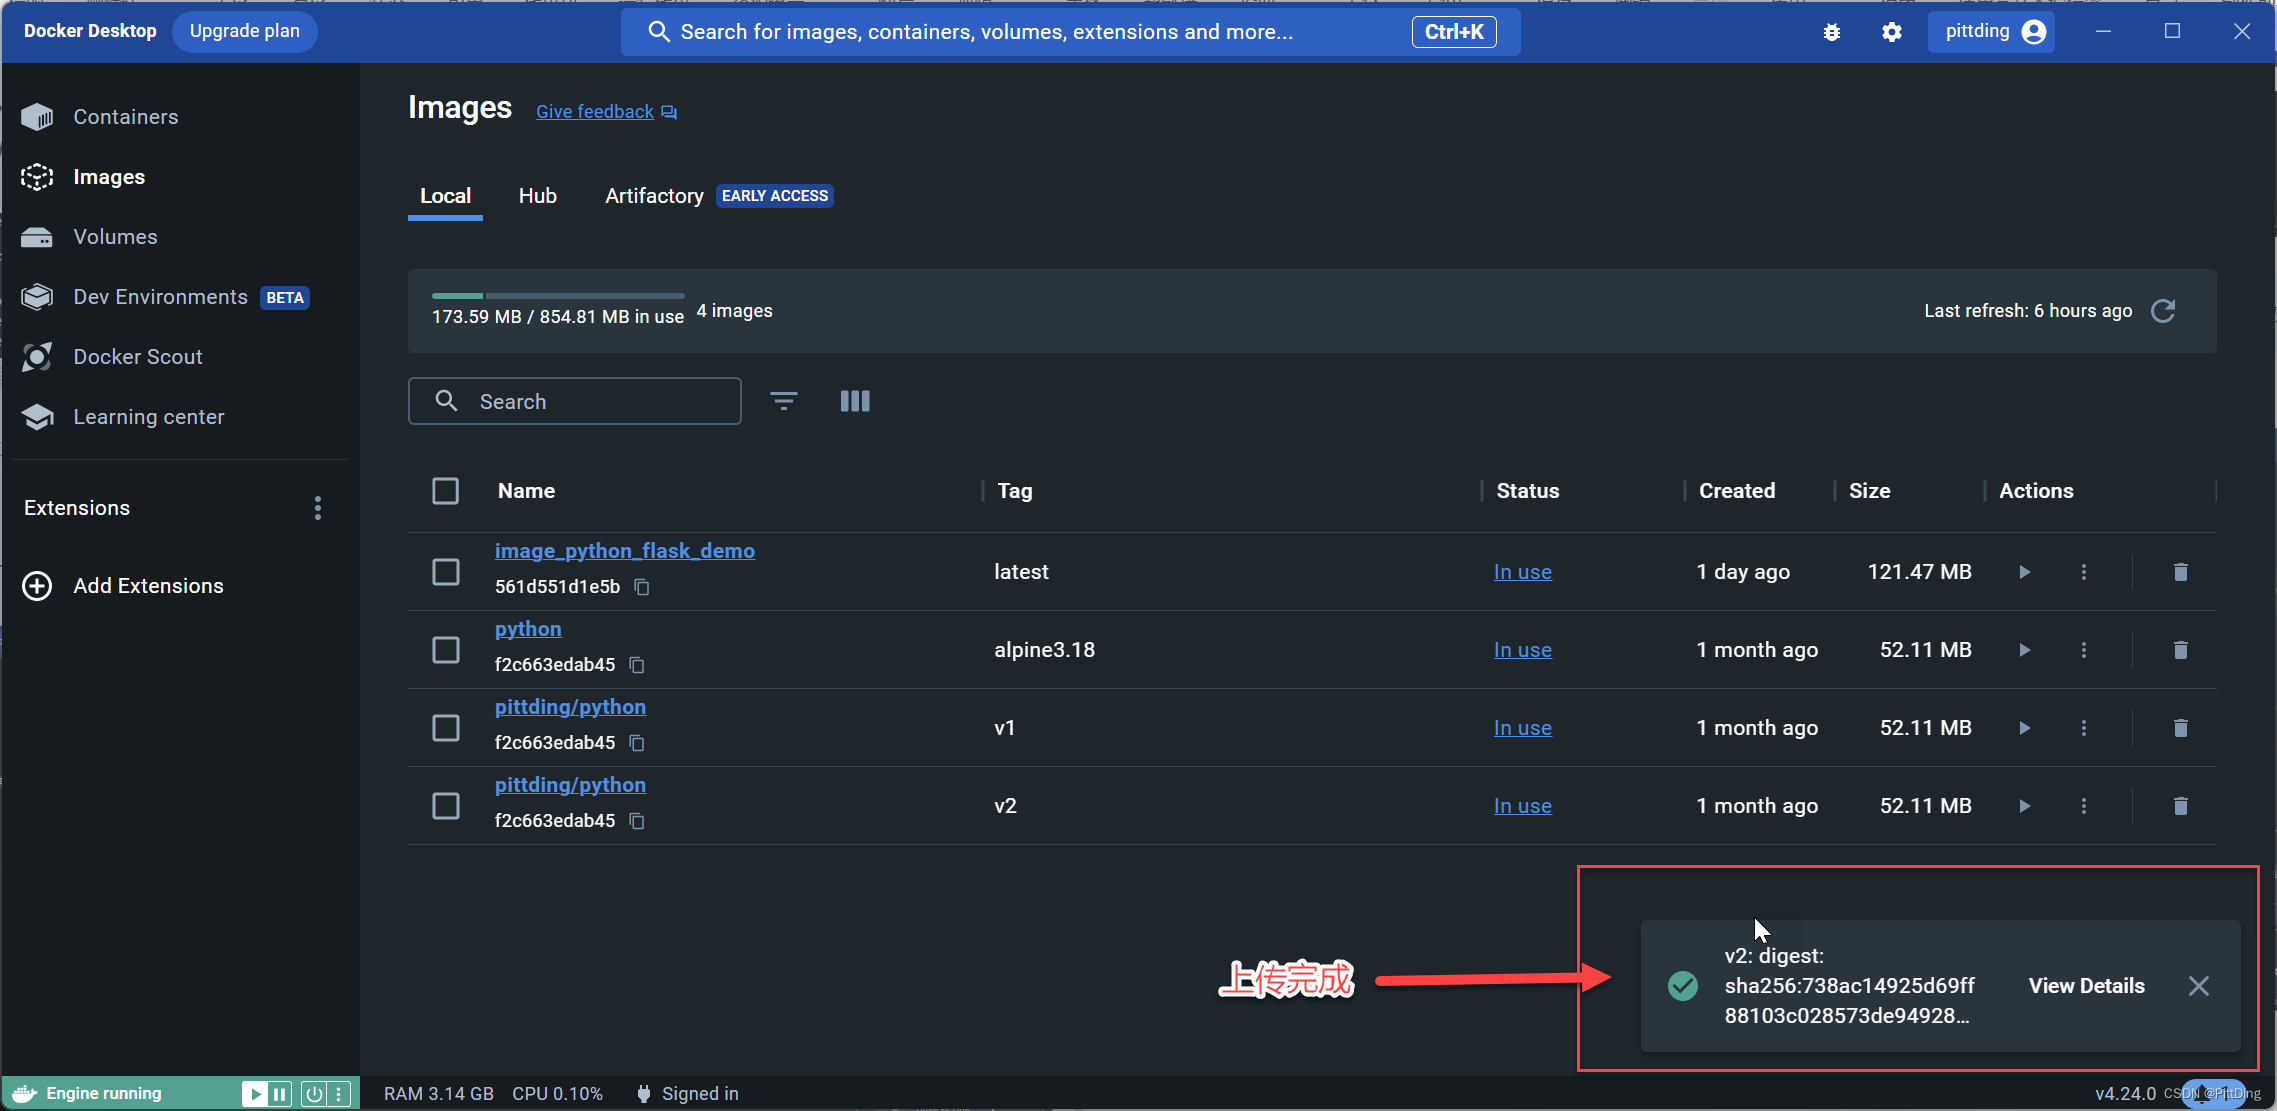Switch to the Hub tab
The height and width of the screenshot is (1111, 2277).
(x=537, y=196)
